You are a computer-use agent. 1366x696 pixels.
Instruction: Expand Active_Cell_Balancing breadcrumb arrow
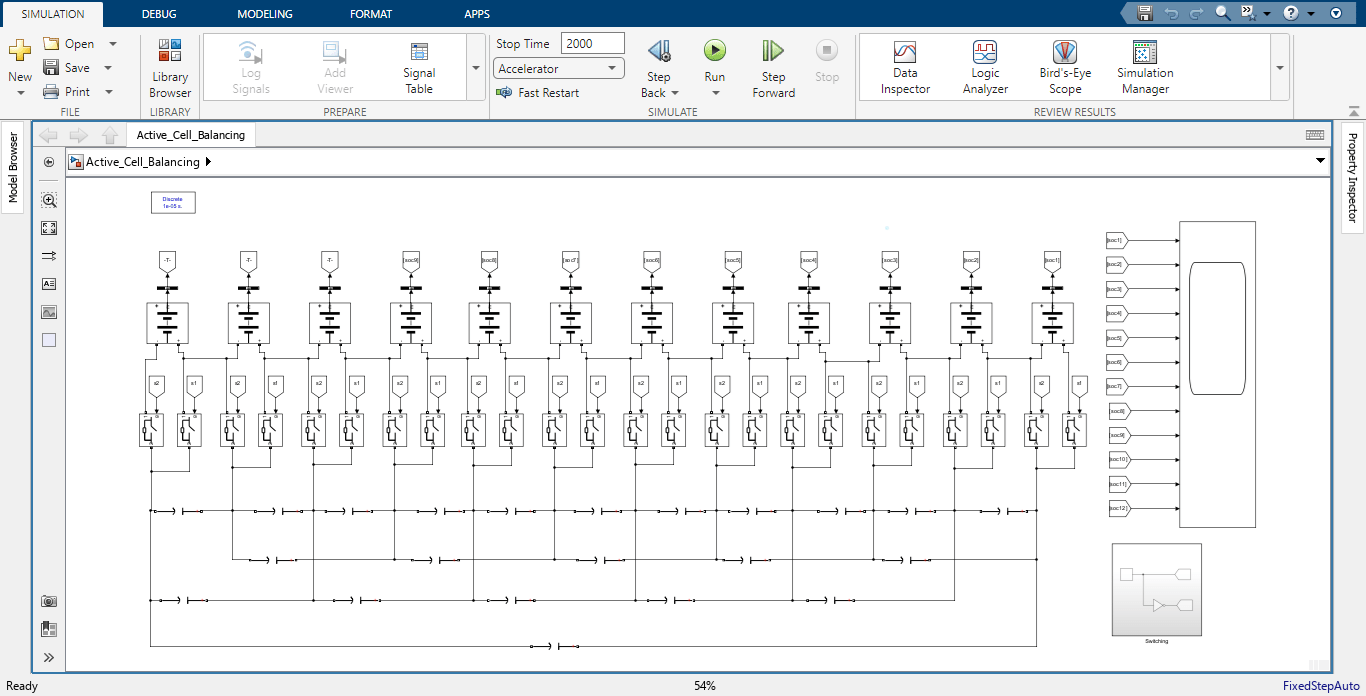[207, 162]
